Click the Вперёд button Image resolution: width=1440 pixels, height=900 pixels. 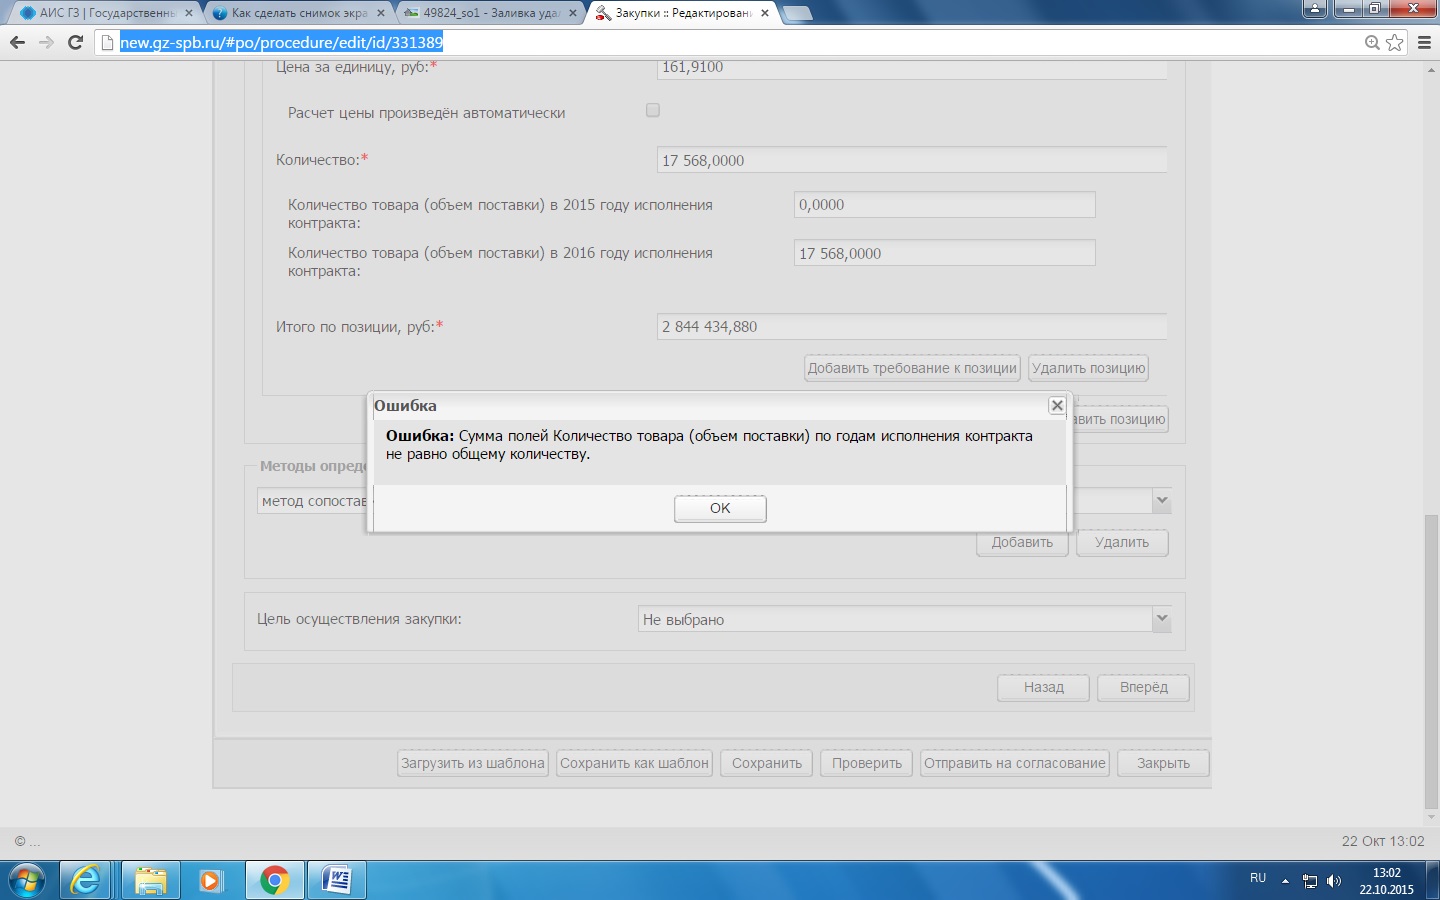1144,687
